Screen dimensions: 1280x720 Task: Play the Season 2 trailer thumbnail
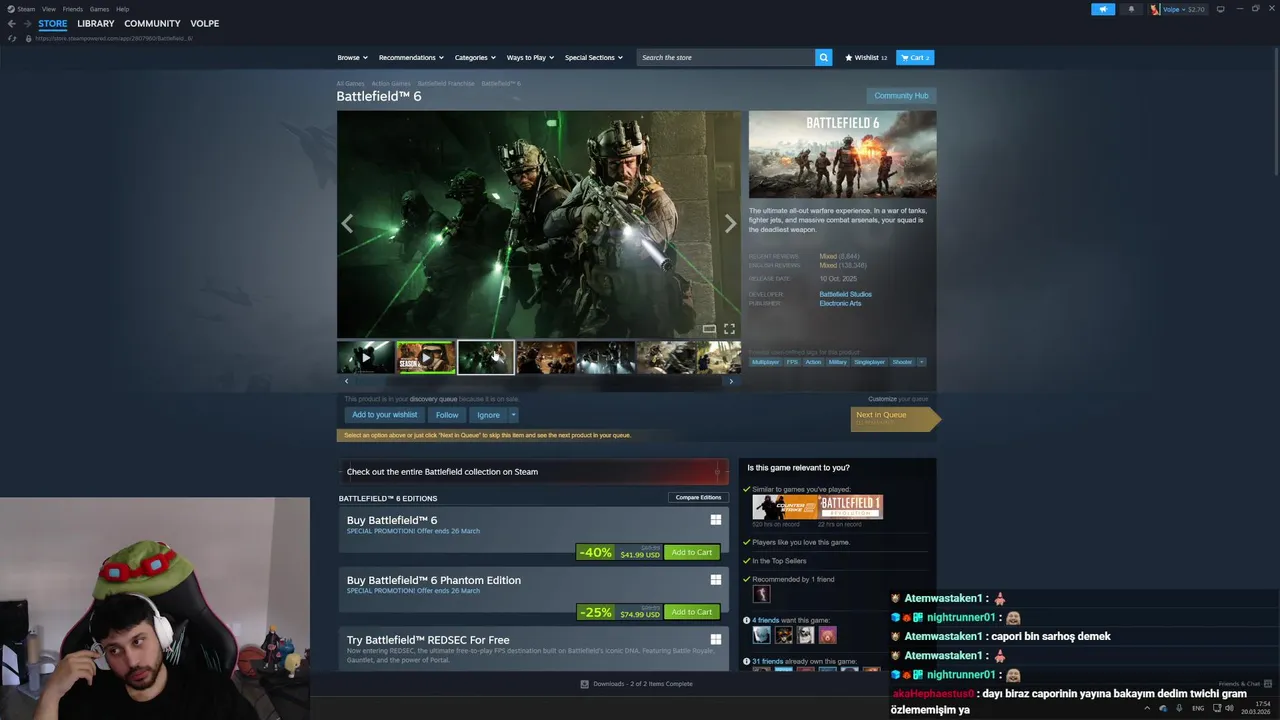pos(425,357)
